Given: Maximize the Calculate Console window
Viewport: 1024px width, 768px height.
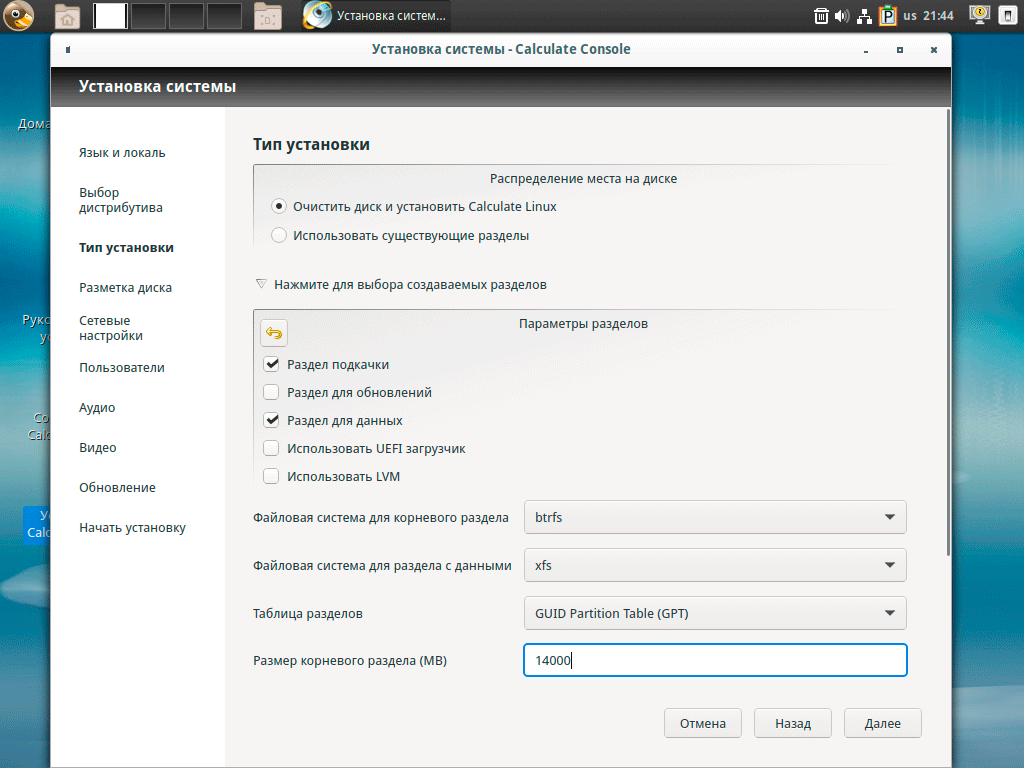Looking at the screenshot, I should 900,50.
